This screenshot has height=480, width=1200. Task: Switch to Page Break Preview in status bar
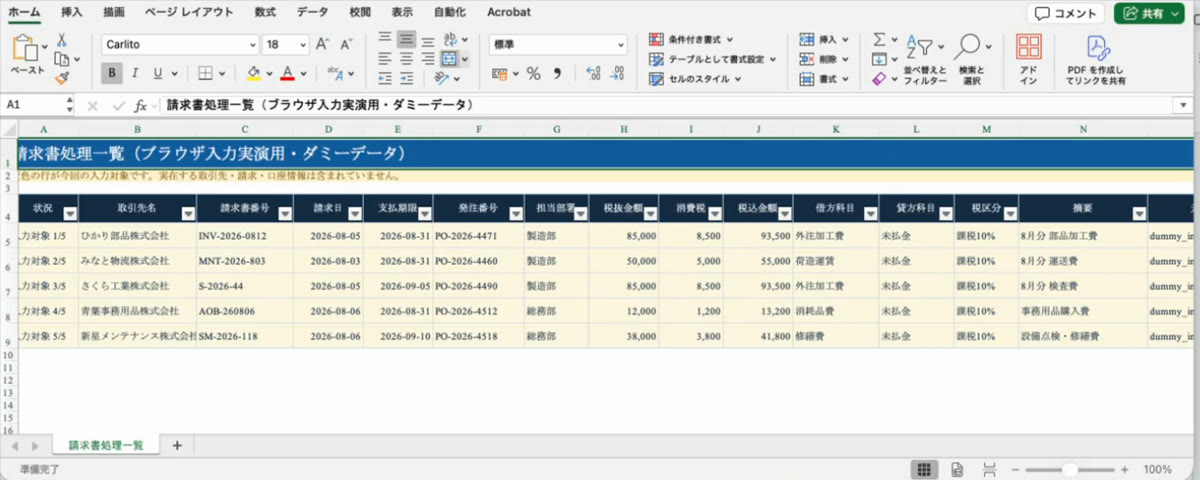tap(989, 469)
